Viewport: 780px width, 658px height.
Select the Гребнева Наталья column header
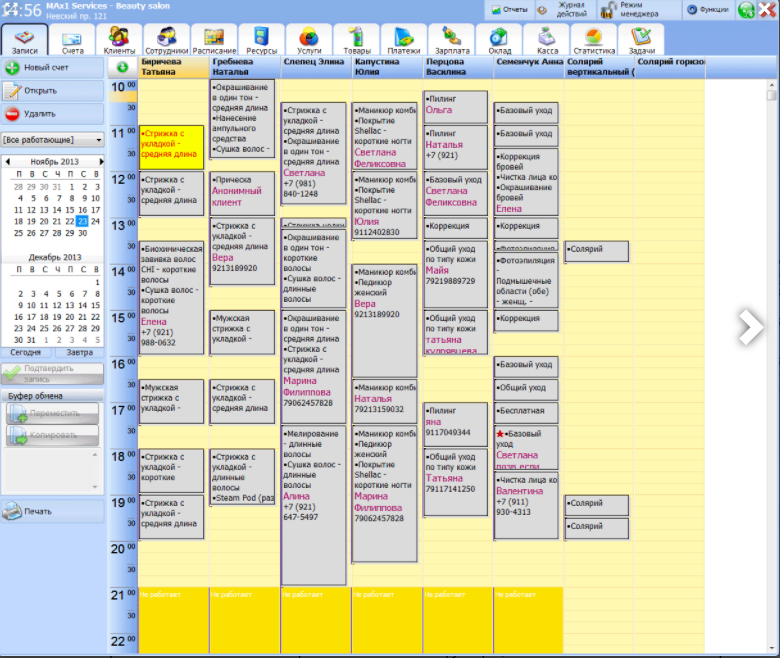click(x=244, y=67)
